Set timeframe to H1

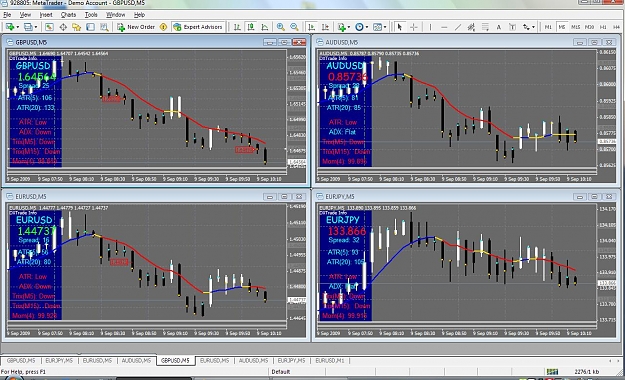603,27
